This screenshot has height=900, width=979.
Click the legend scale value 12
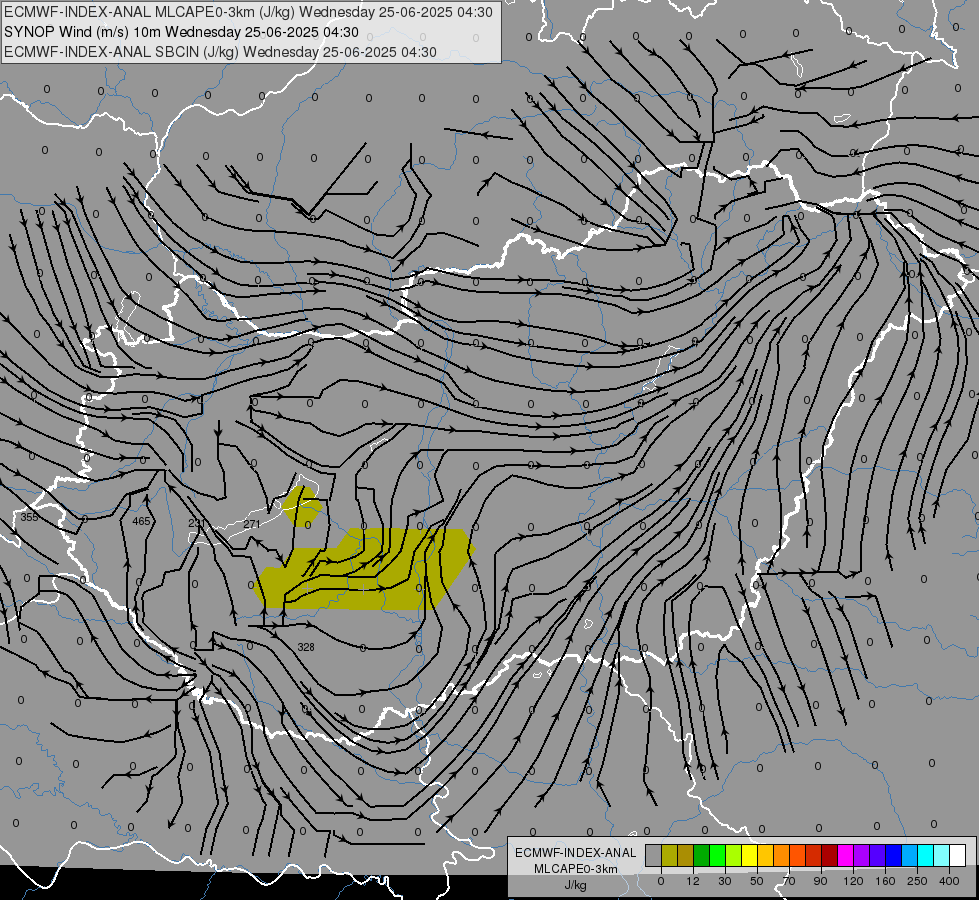click(x=693, y=881)
